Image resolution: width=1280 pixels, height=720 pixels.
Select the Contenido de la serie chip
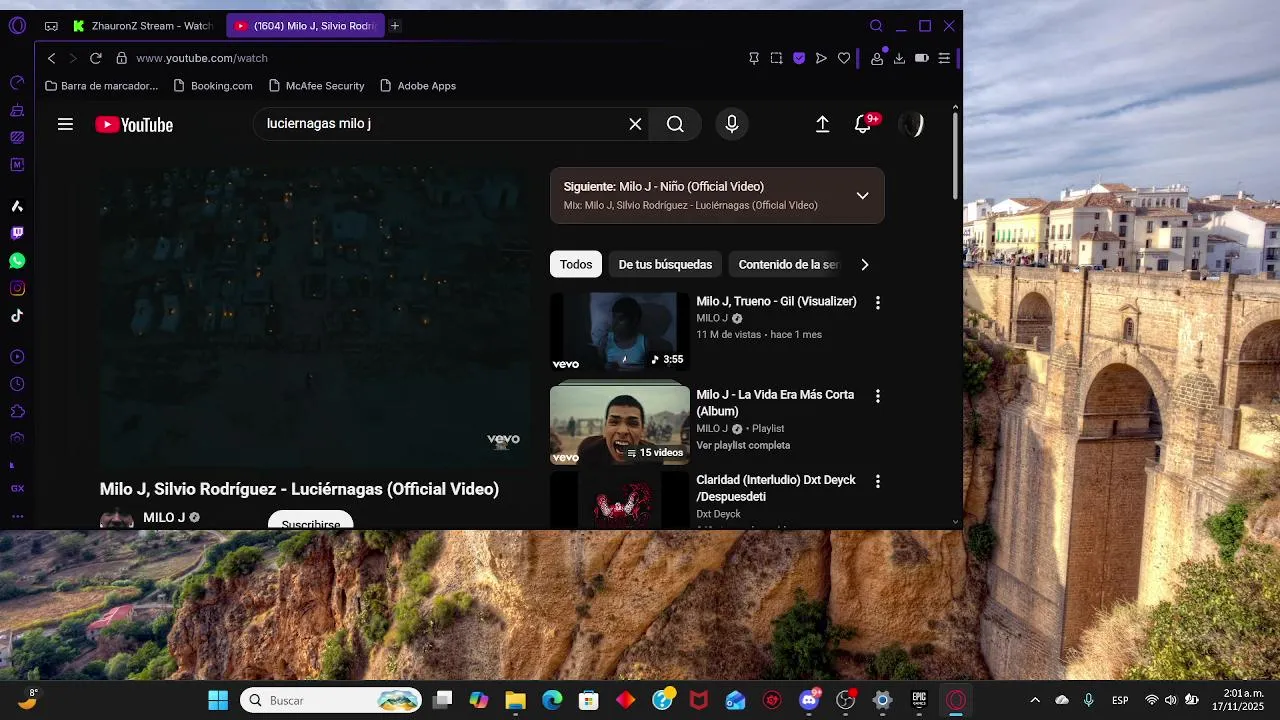(788, 264)
